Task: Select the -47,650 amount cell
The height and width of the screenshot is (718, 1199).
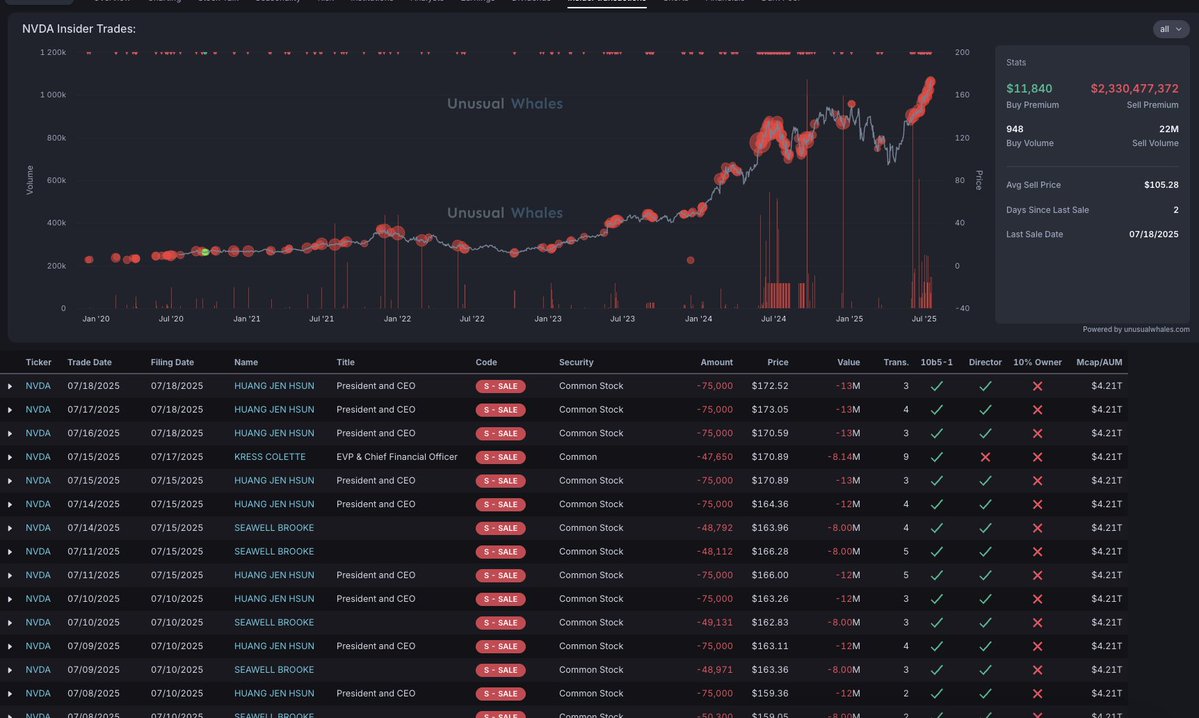Action: [x=714, y=457]
